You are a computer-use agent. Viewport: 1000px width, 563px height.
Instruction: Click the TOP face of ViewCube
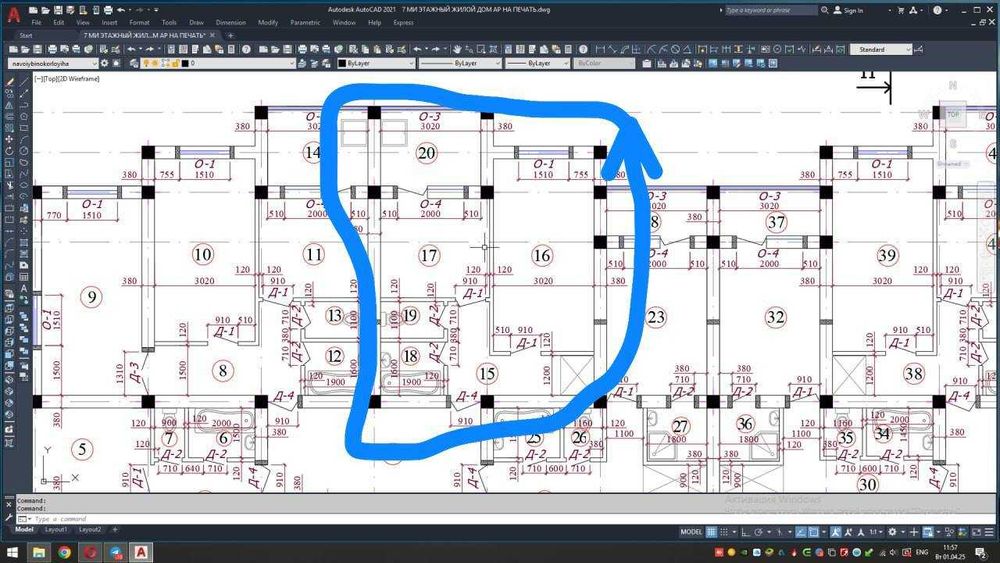953,115
